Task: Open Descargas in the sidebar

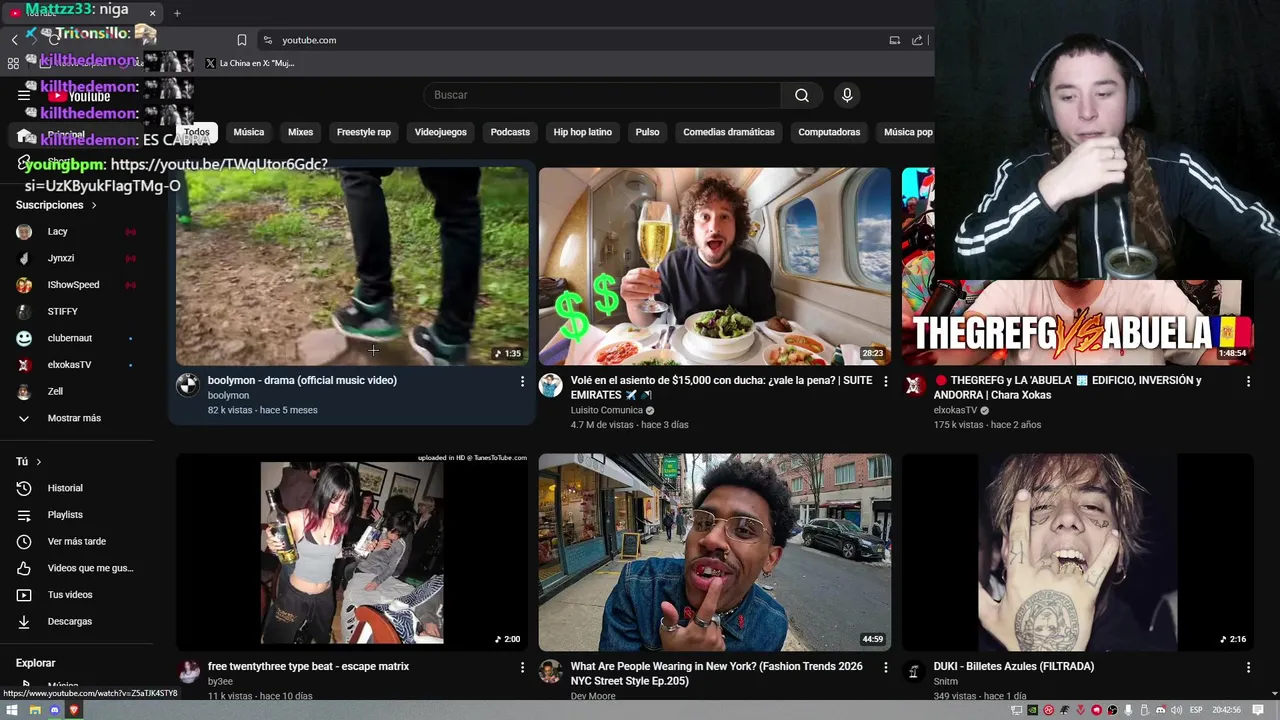Action: (x=76, y=621)
